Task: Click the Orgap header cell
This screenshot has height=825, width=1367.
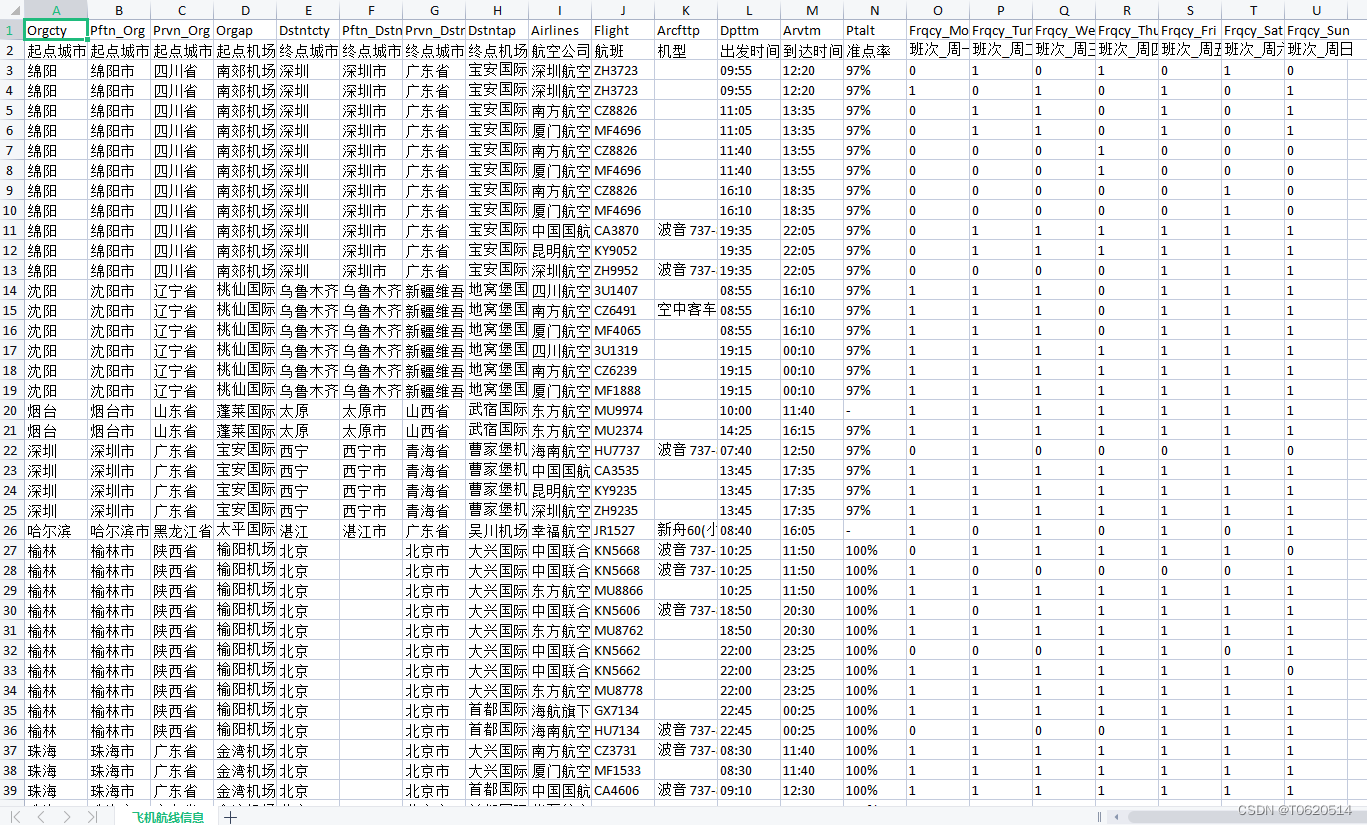Action: (x=245, y=30)
